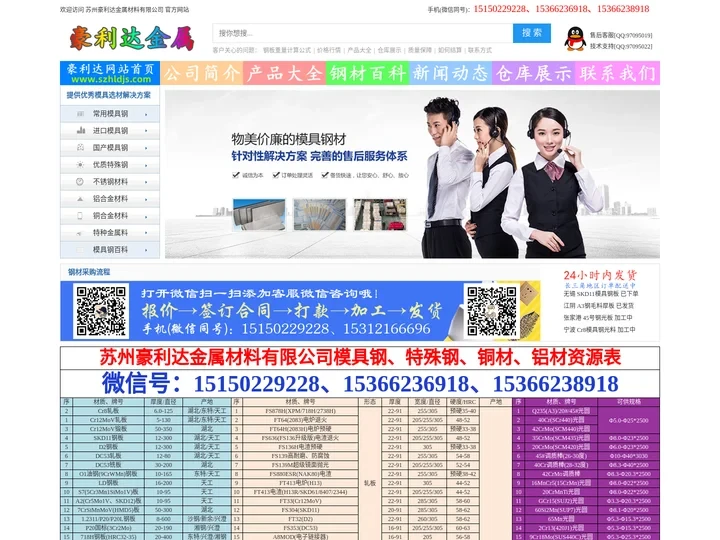Click the FT413电炉(H13) table cell

pos(300,483)
